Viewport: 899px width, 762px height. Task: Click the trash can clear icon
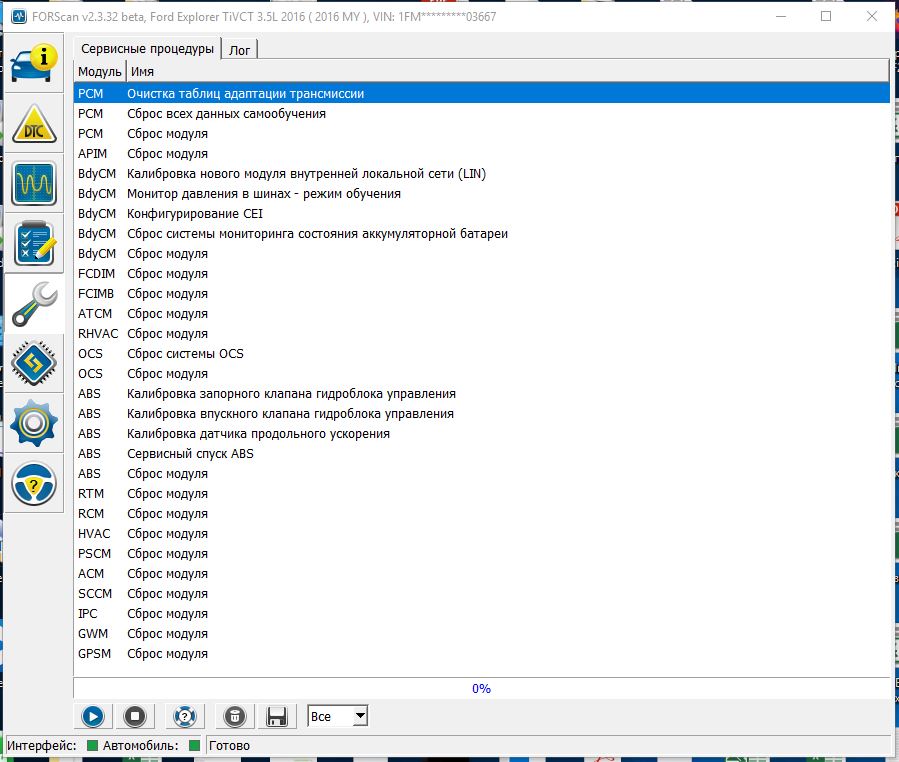pyautogui.click(x=233, y=716)
